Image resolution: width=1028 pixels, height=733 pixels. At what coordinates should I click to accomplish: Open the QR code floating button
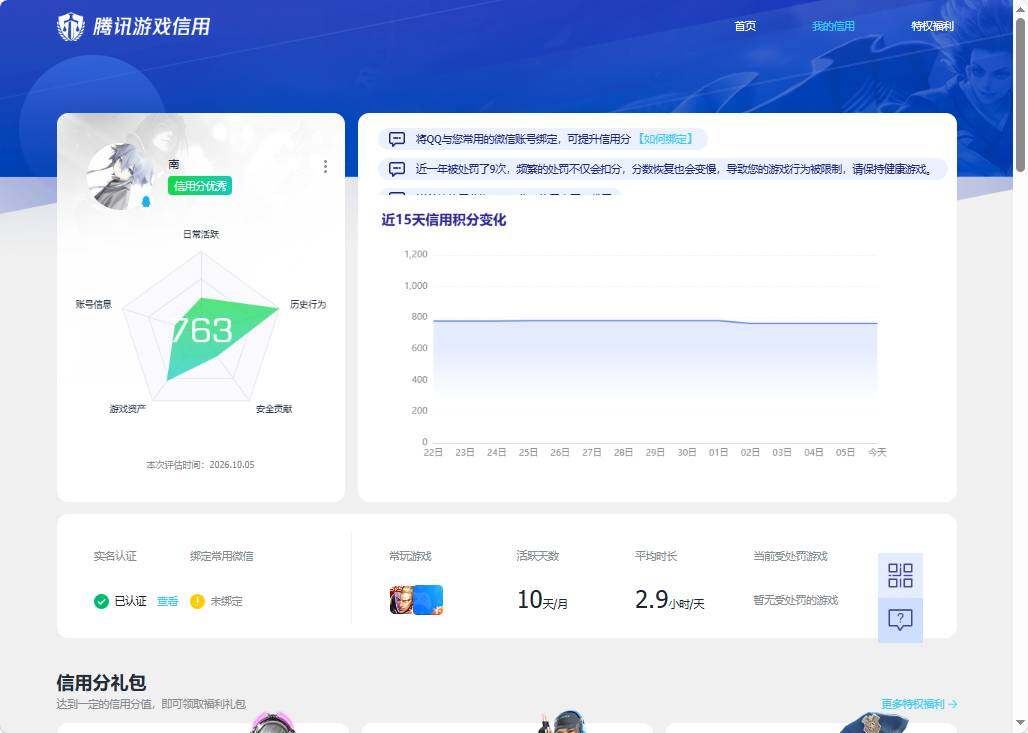(900, 576)
